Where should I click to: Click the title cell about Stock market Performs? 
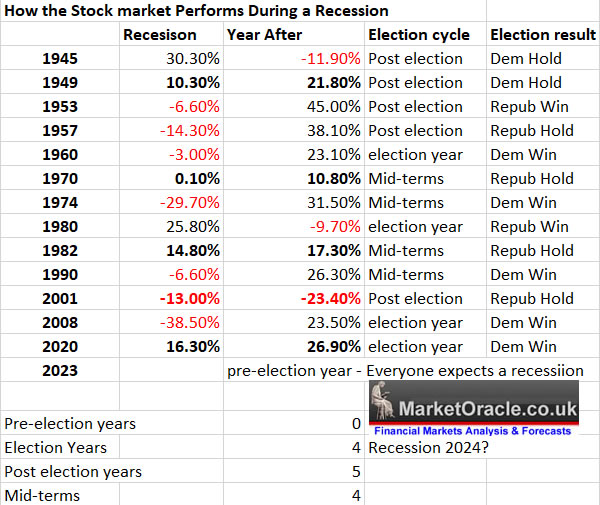click(197, 11)
